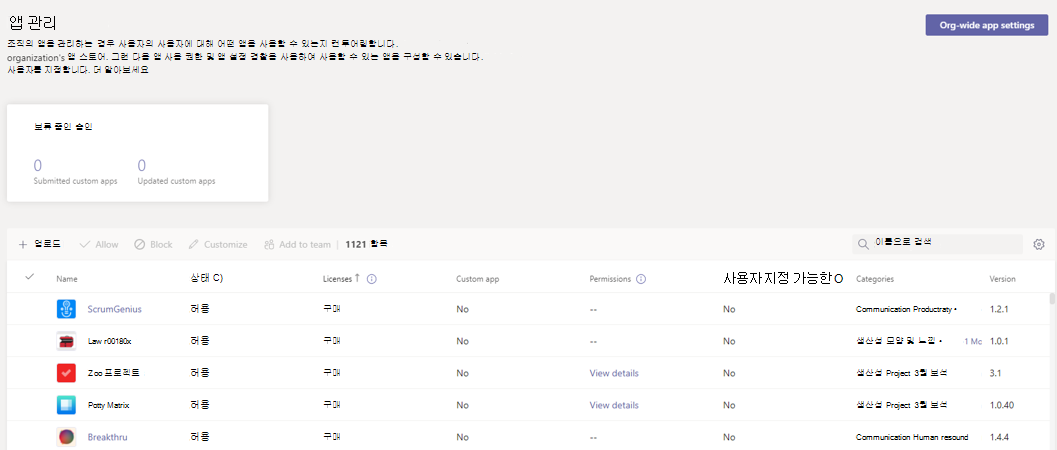
Task: Click Add to team action
Action: tap(297, 245)
